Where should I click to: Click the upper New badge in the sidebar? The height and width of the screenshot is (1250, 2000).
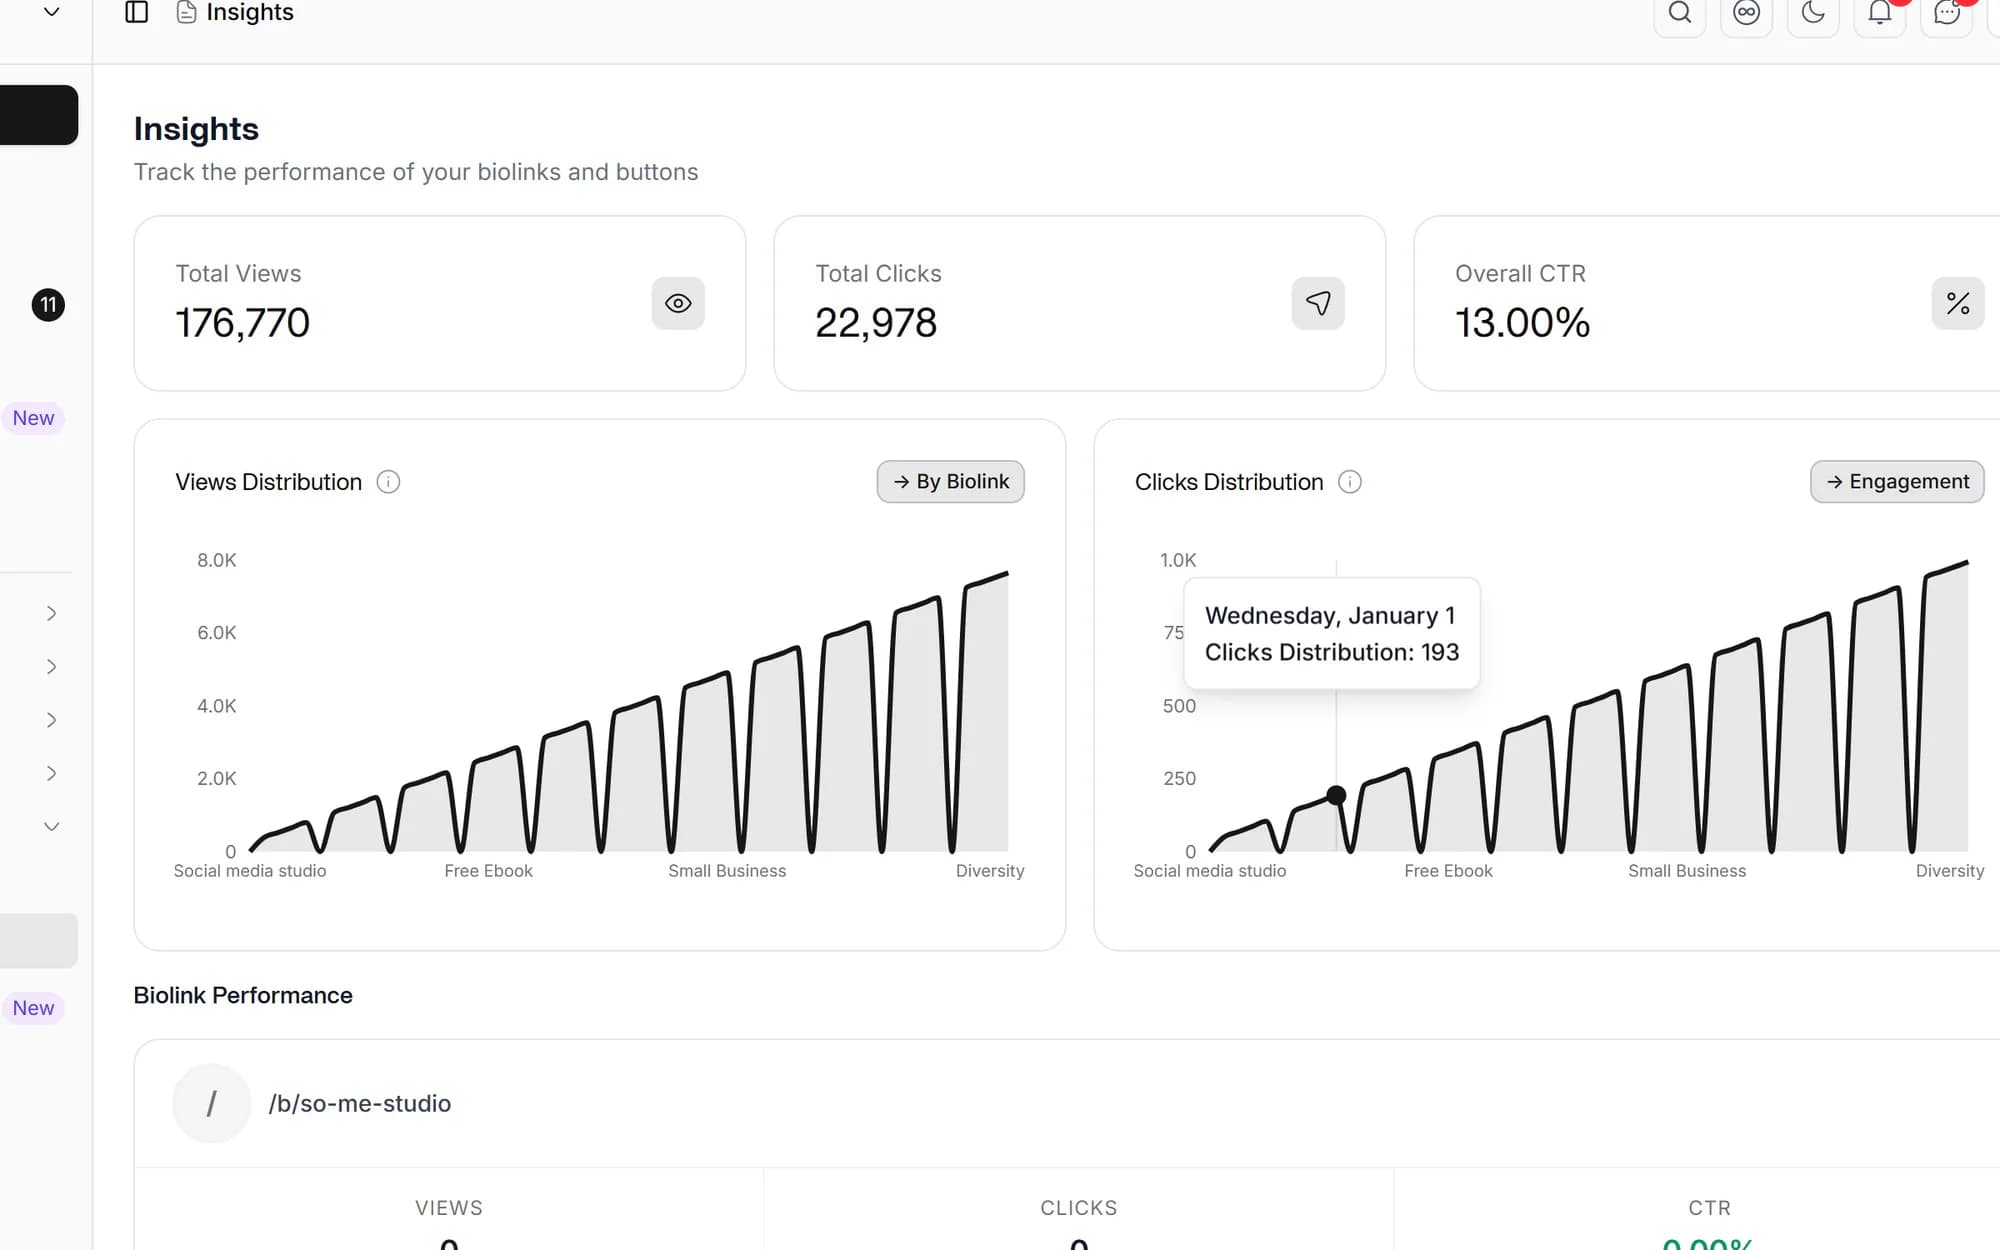pyautogui.click(x=33, y=418)
